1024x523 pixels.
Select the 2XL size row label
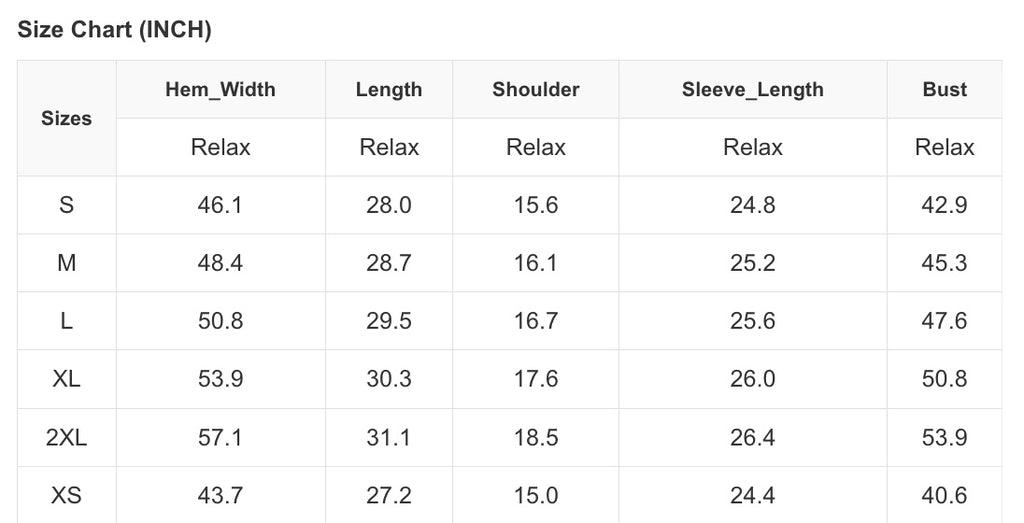click(66, 437)
